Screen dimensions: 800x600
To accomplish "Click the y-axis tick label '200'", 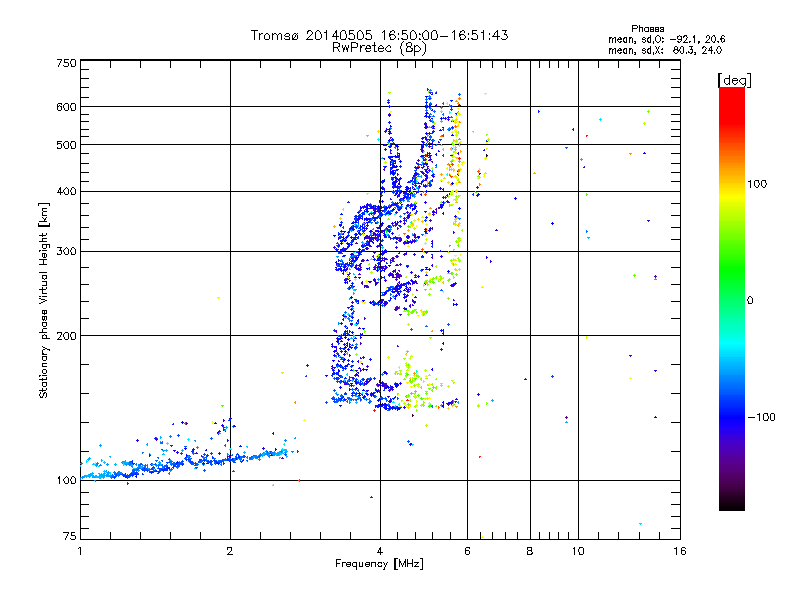I will click(x=66, y=336).
